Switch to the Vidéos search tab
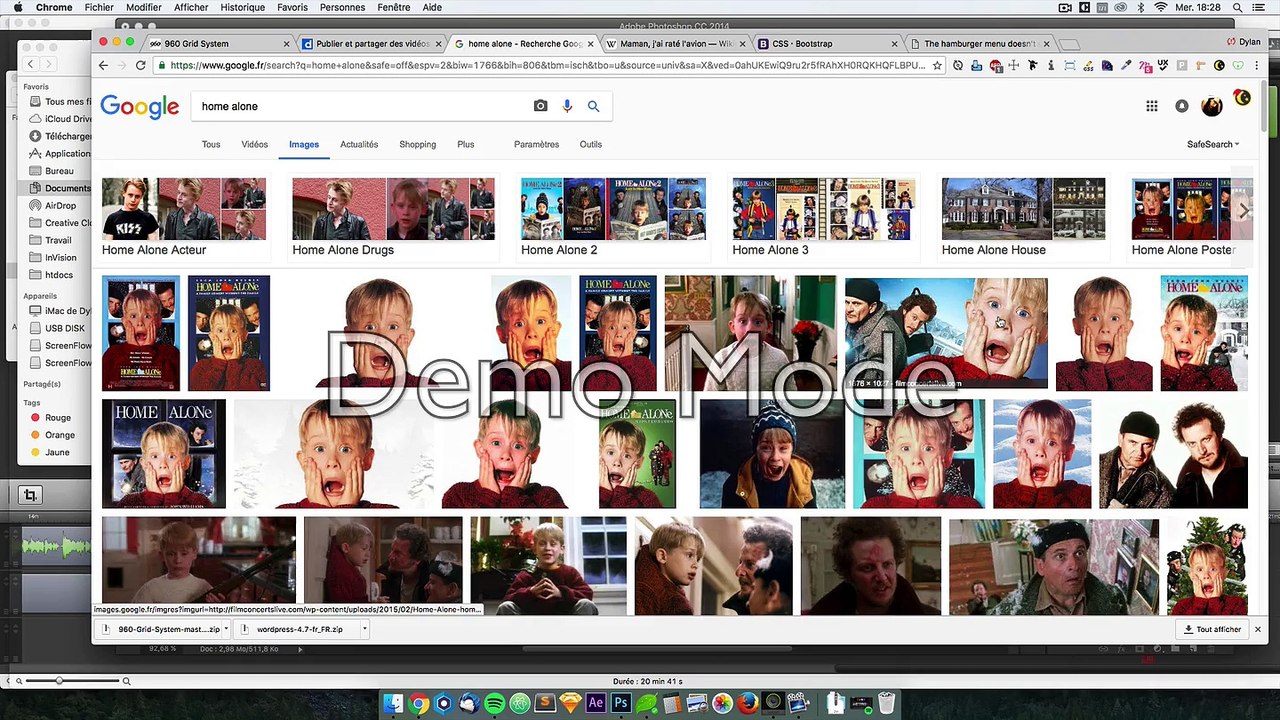 pyautogui.click(x=255, y=144)
